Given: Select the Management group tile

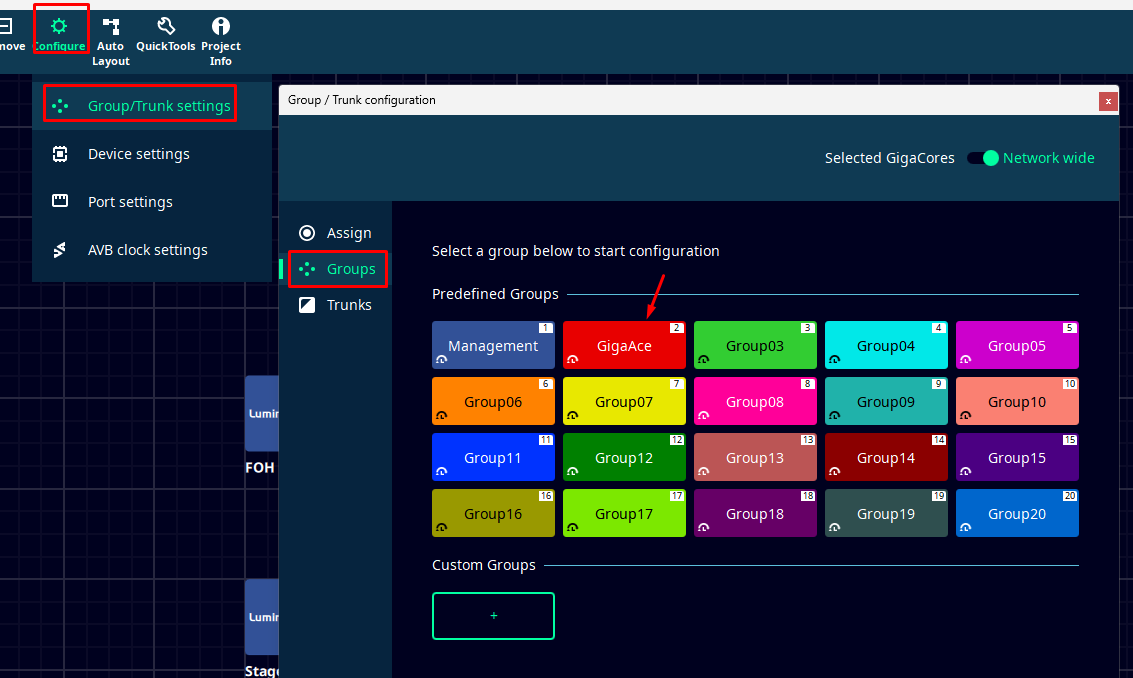Looking at the screenshot, I should 493,346.
